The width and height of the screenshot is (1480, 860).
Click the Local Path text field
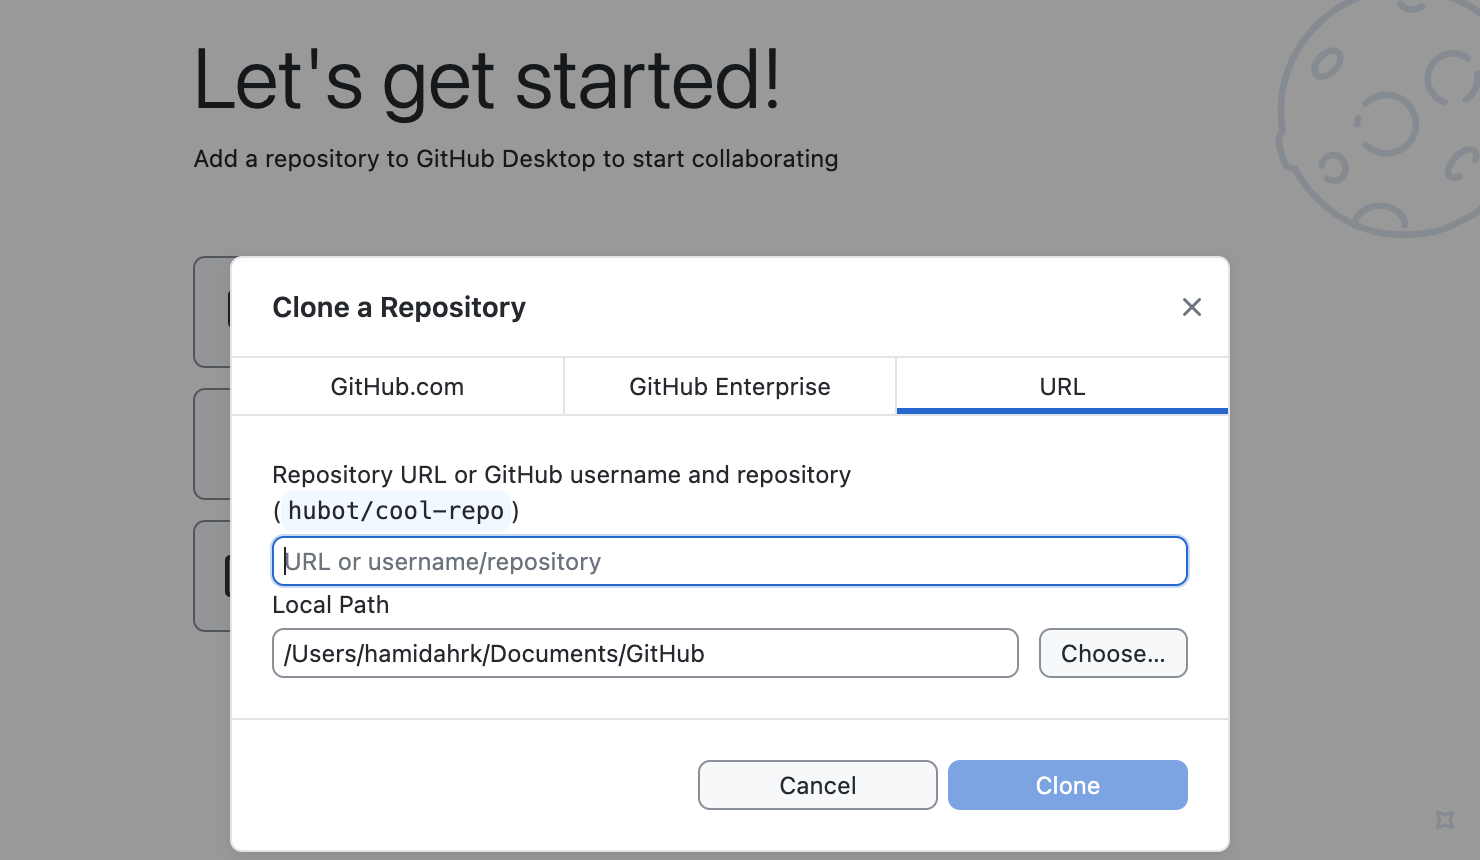point(644,653)
